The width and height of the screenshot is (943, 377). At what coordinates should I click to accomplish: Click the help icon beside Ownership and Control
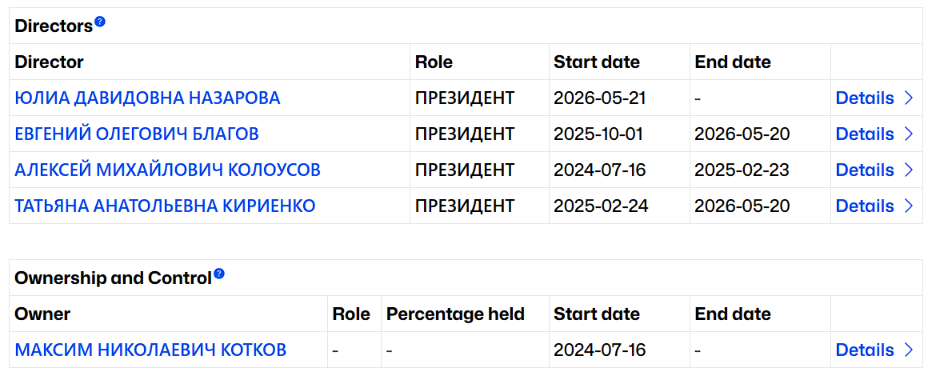click(x=219, y=274)
